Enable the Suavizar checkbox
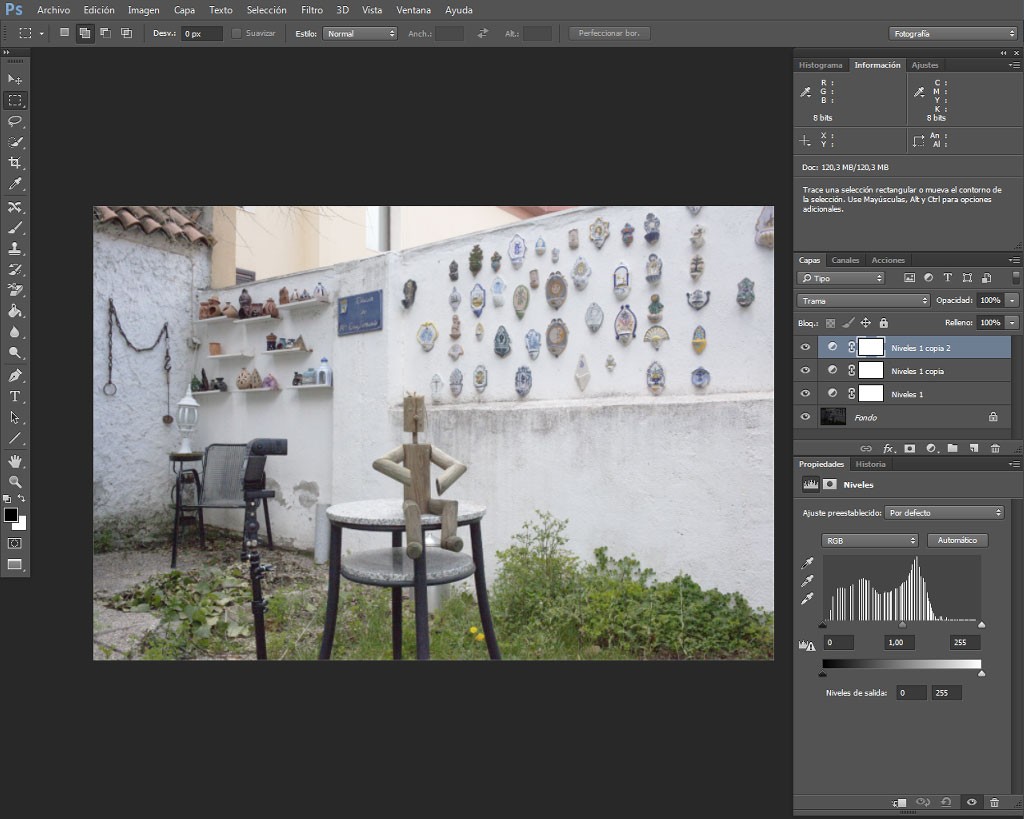This screenshot has height=819, width=1024. [x=236, y=33]
